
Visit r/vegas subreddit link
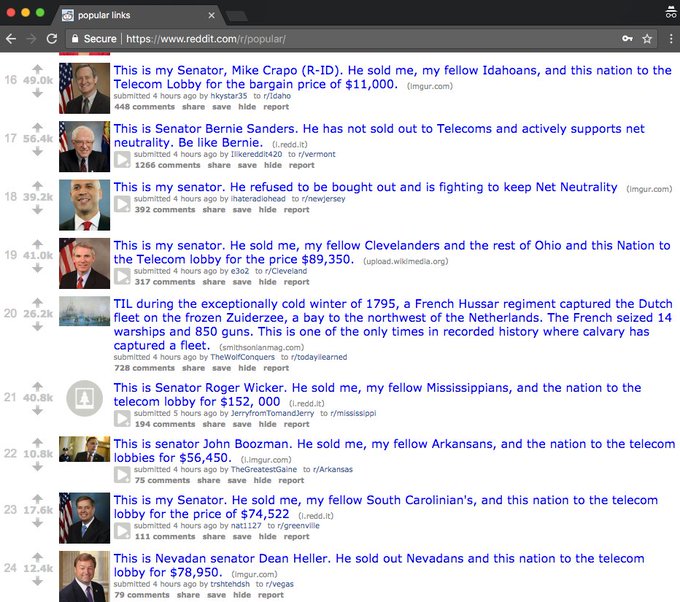[x=279, y=584]
